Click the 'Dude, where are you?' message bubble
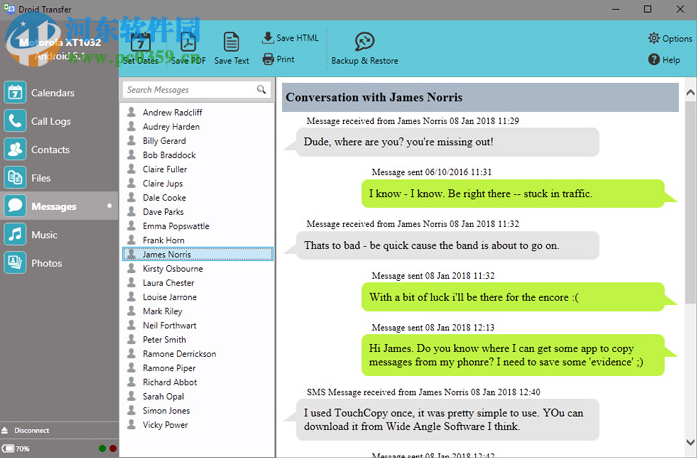Viewport: 699px width, 461px height. (447, 142)
